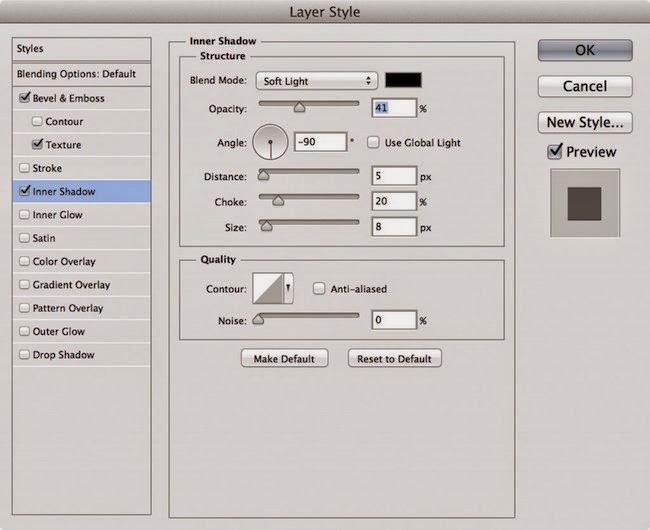Click the Distance value field
The image size is (650, 530).
394,176
